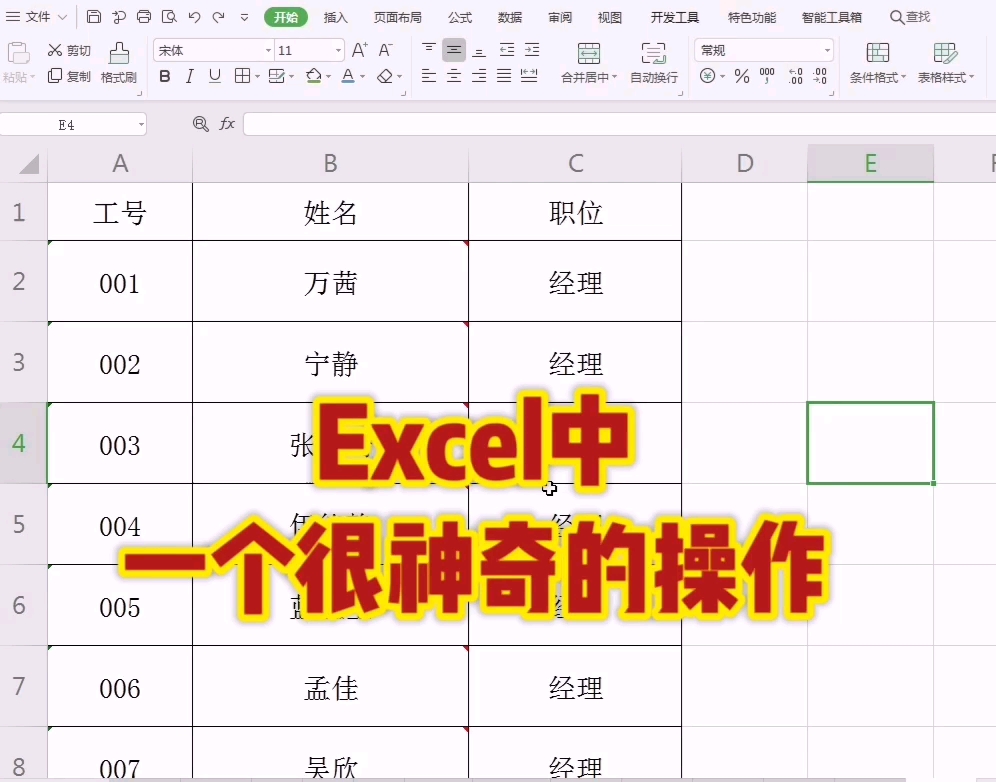This screenshot has height=782, width=996.
Task: Toggle Underline formatting
Action: tap(215, 76)
